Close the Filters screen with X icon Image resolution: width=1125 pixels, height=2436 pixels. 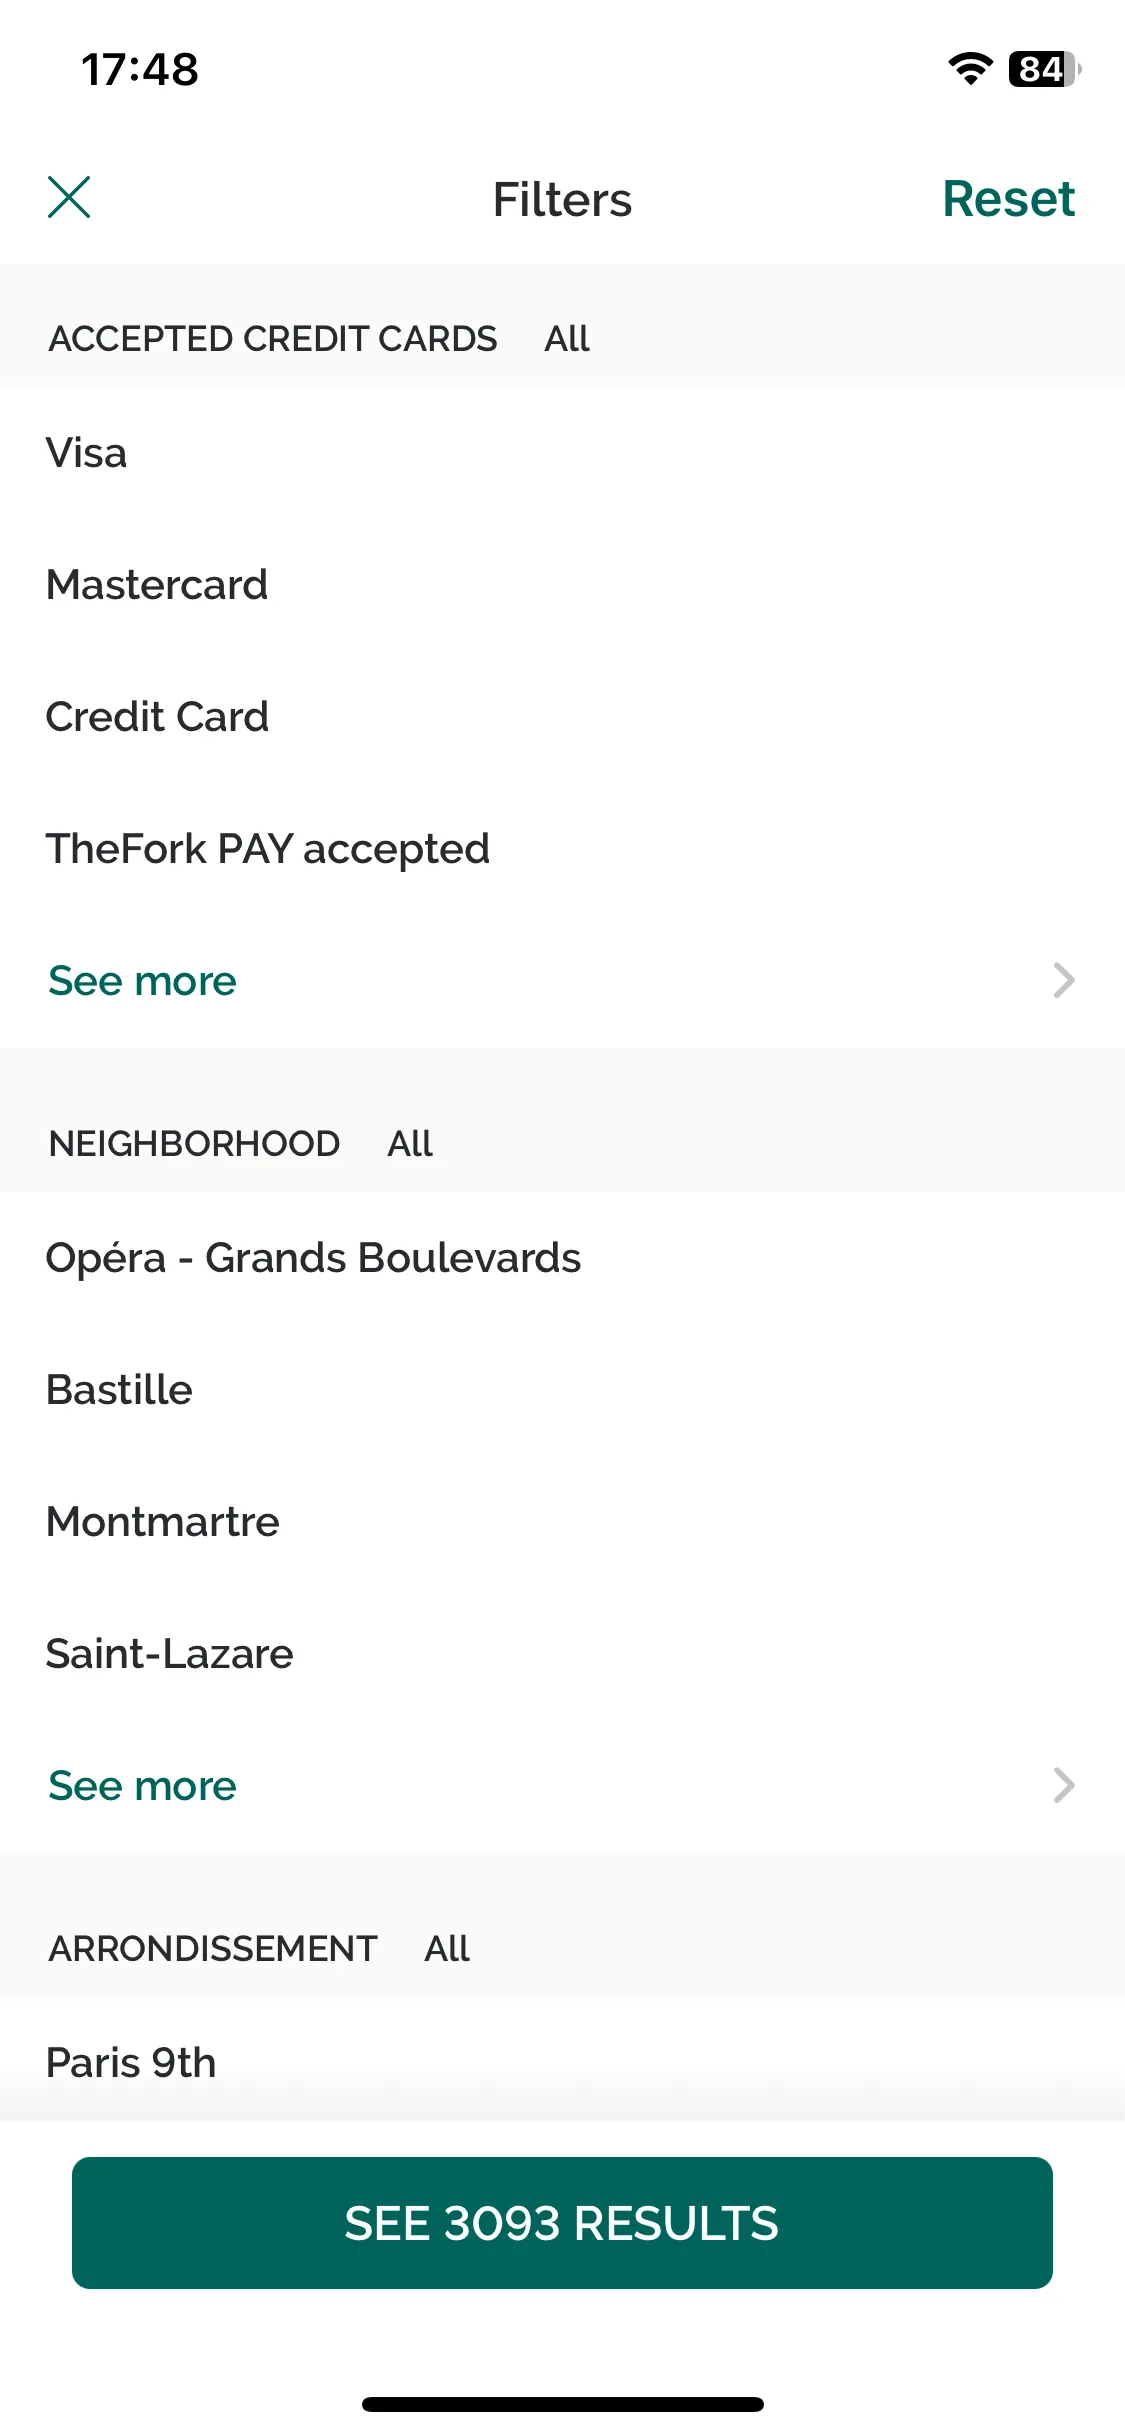[69, 197]
